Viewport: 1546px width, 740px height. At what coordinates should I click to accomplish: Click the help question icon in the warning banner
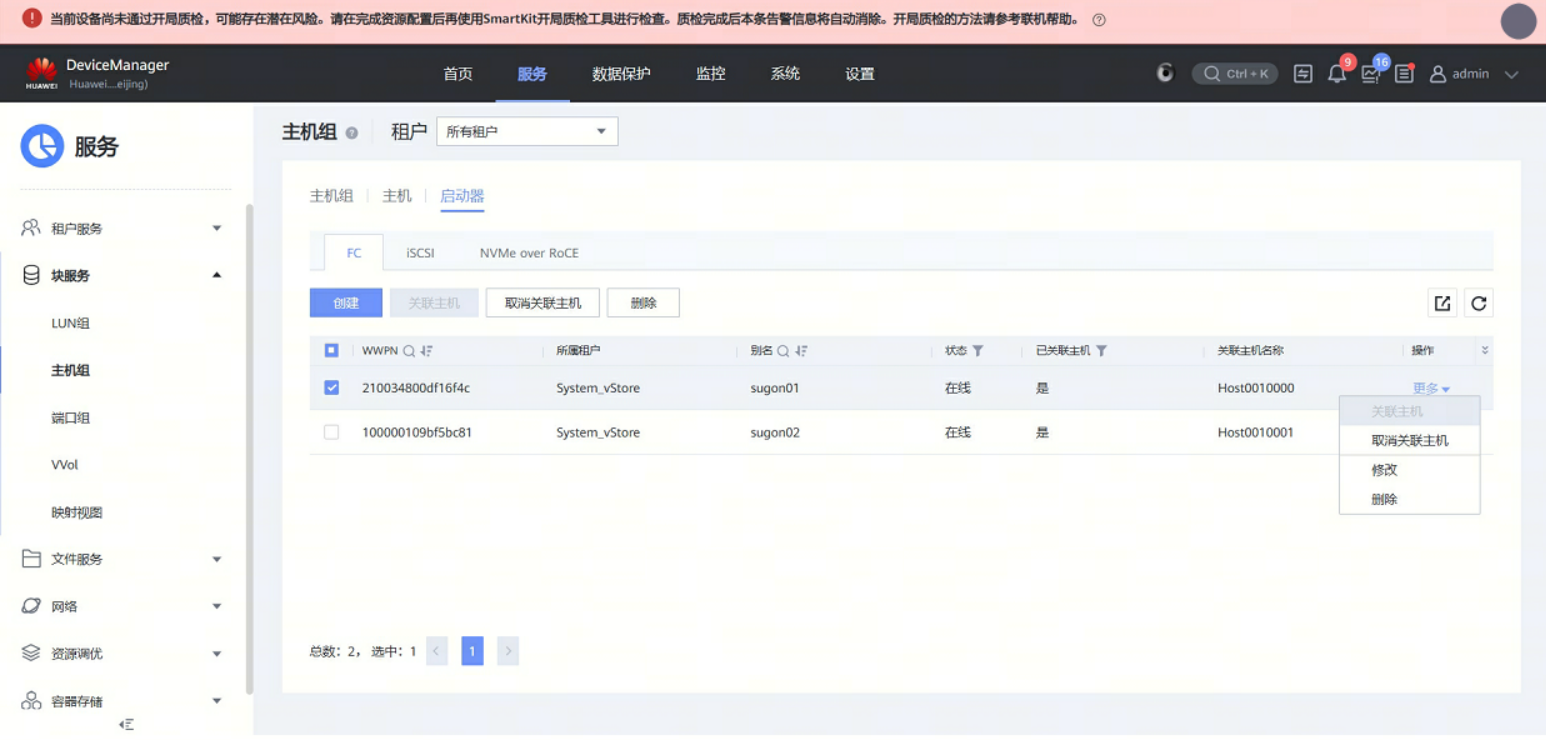[1099, 20]
